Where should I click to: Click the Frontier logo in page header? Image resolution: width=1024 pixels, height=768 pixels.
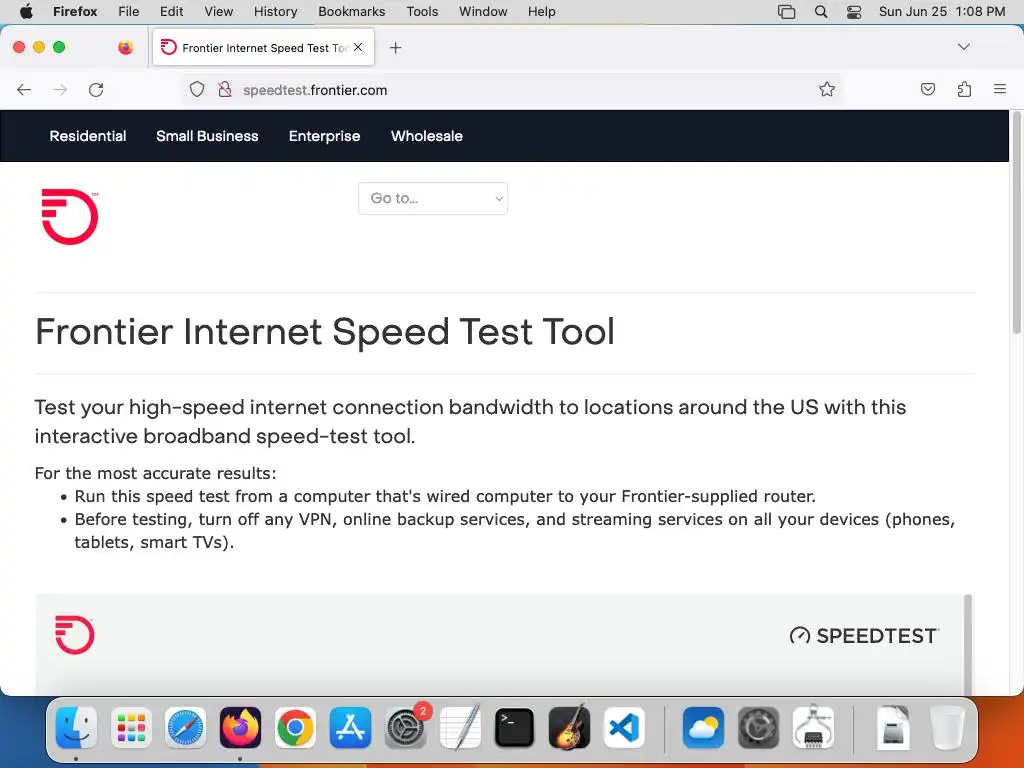pyautogui.click(x=70, y=217)
